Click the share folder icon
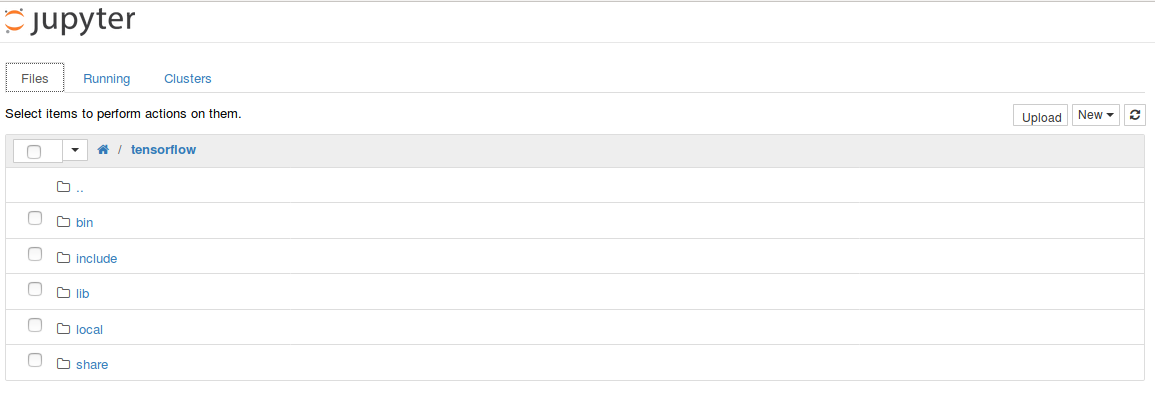 [x=63, y=364]
